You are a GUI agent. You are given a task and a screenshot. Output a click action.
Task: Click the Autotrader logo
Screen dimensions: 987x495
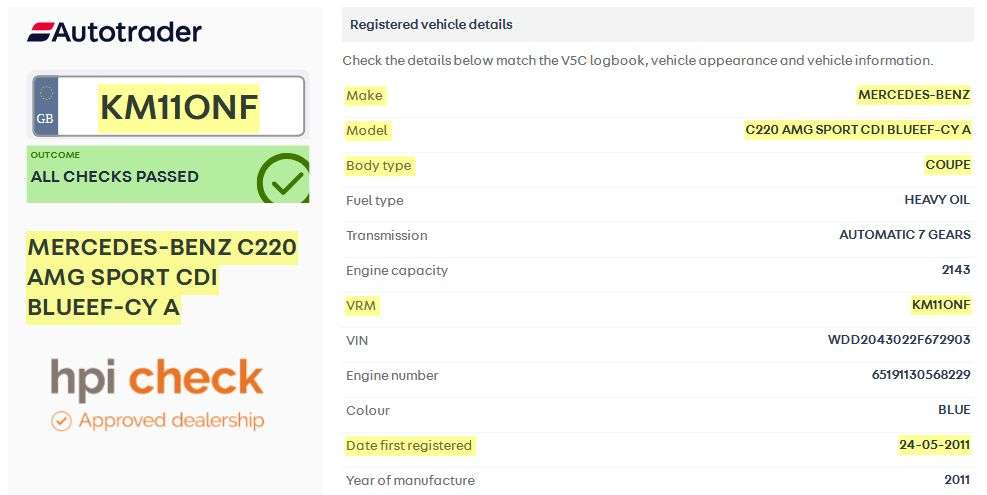[x=114, y=32]
